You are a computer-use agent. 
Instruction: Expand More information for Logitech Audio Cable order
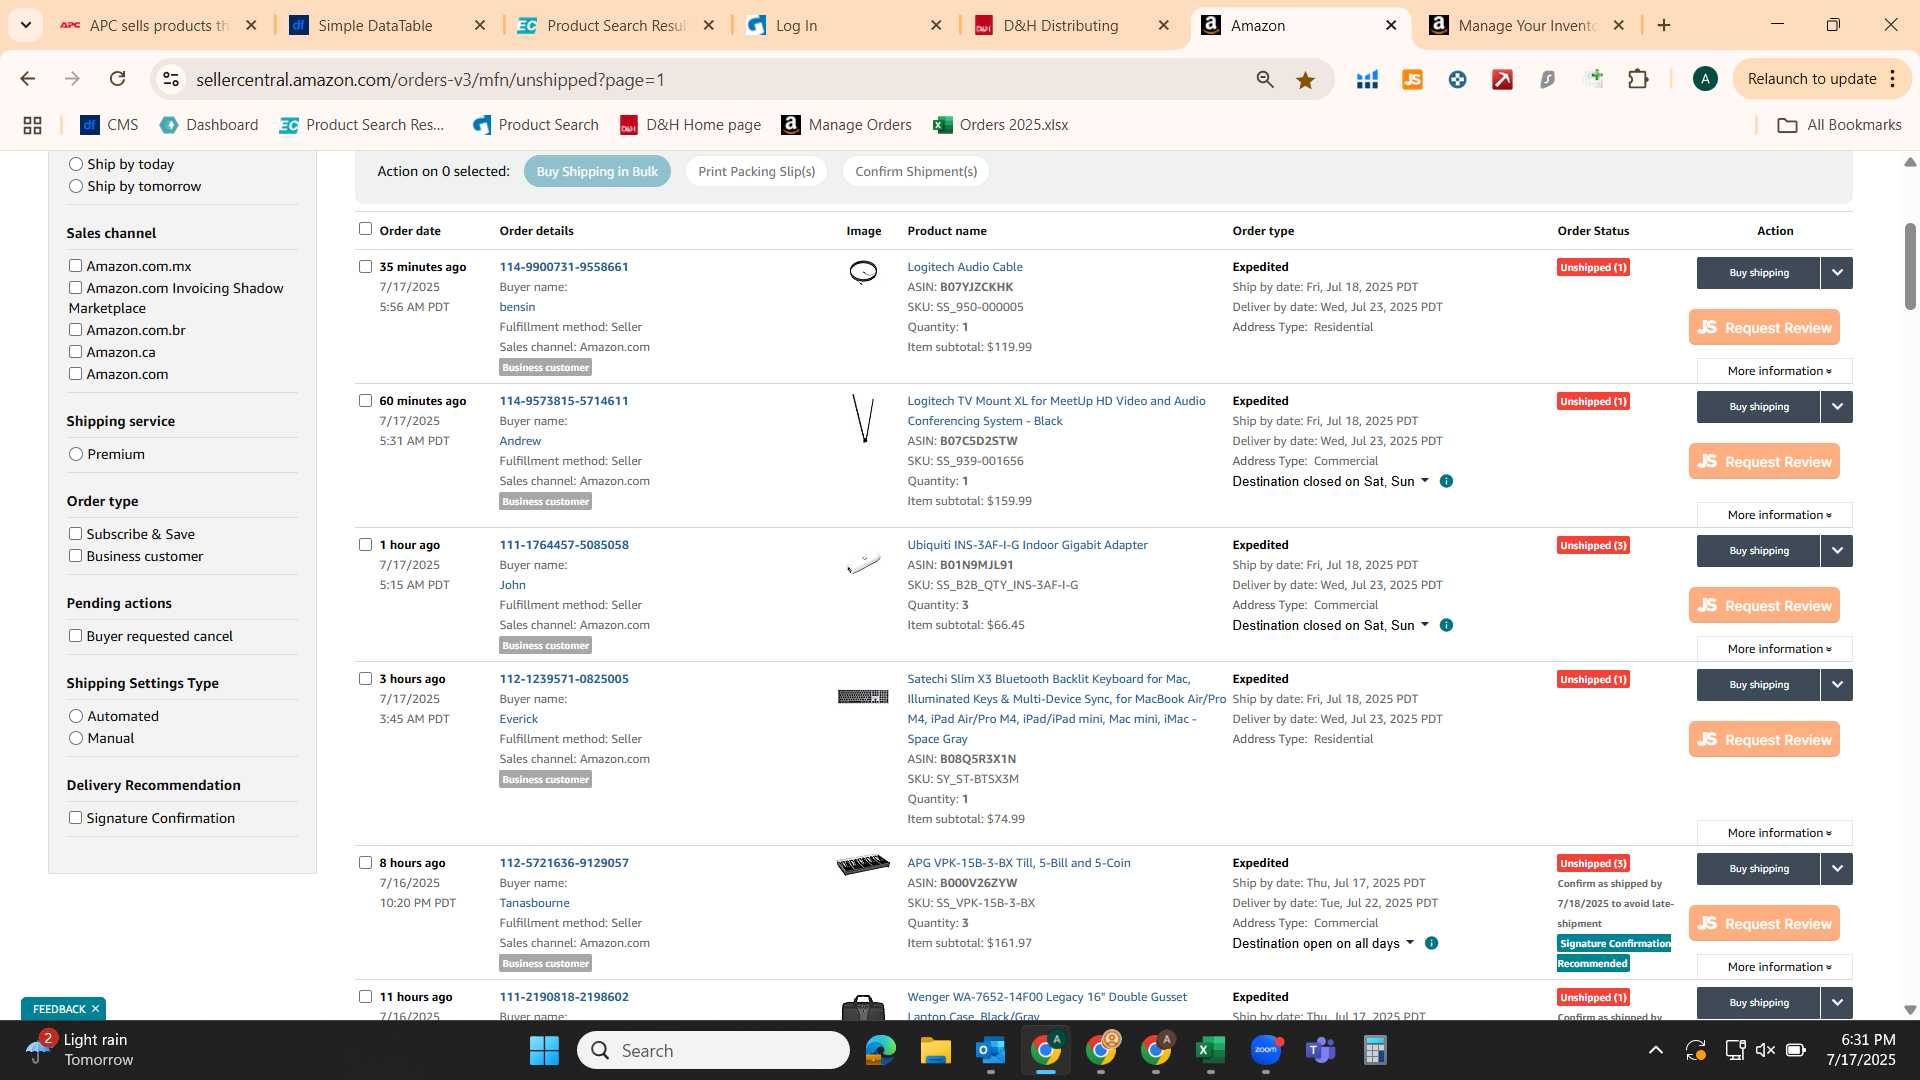[1775, 371]
